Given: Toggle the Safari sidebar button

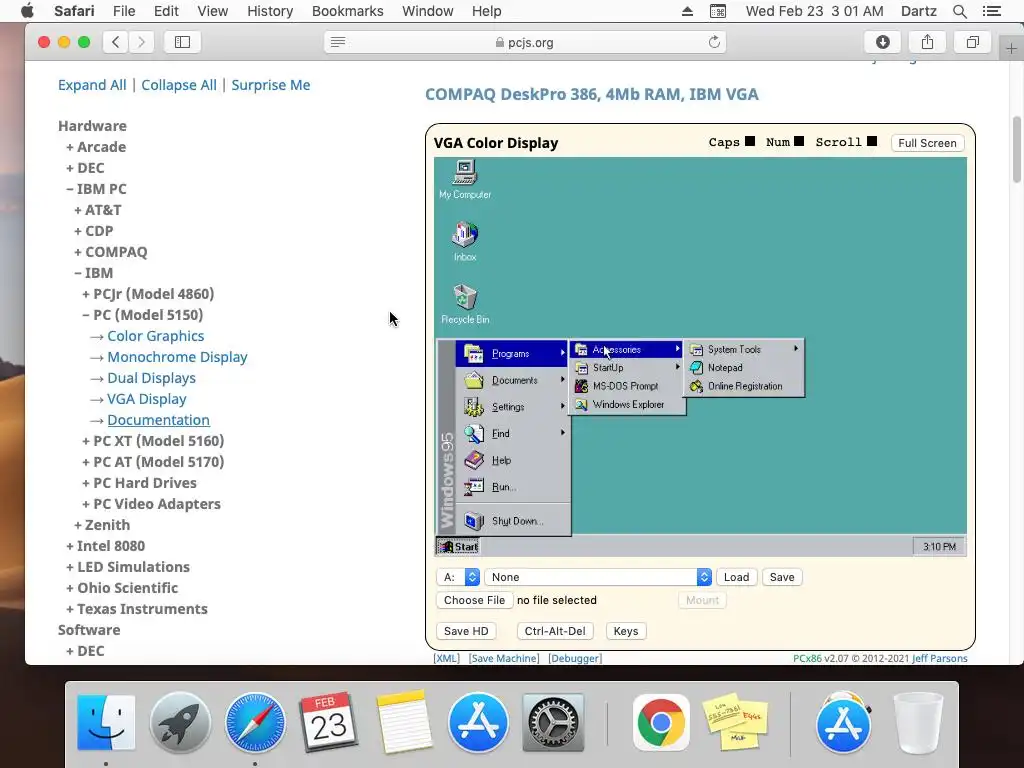Looking at the screenshot, I should [182, 42].
